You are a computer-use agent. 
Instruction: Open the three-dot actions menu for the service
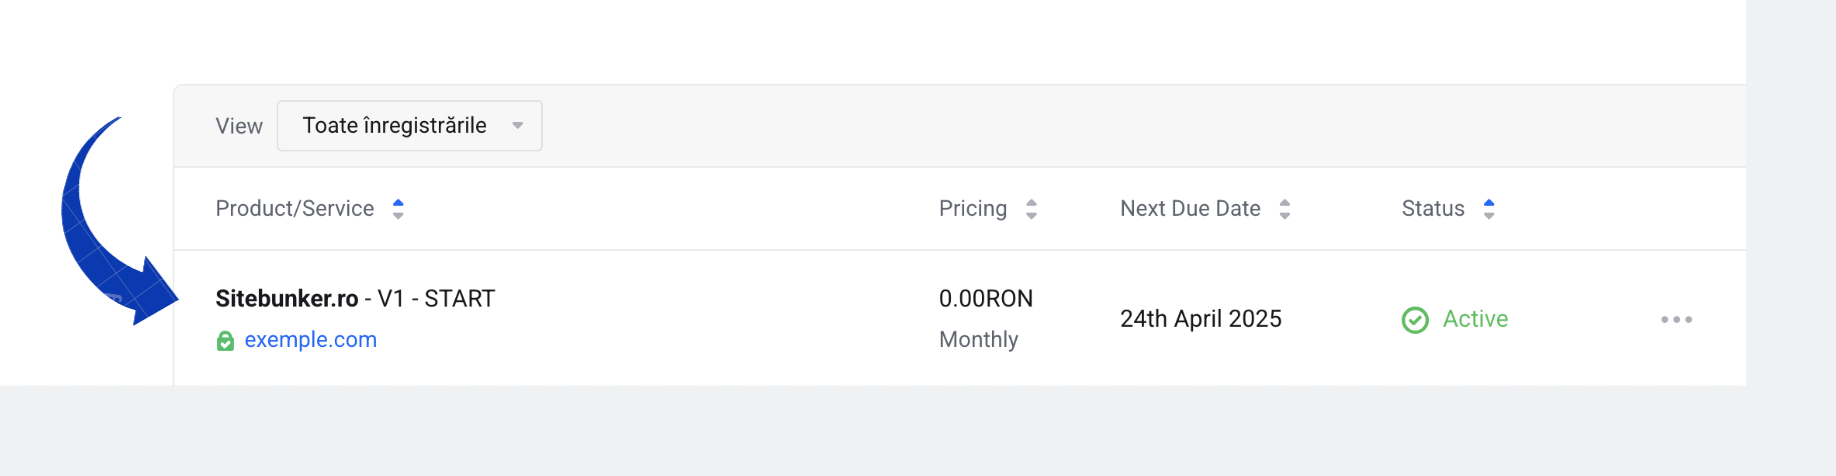tap(1676, 320)
